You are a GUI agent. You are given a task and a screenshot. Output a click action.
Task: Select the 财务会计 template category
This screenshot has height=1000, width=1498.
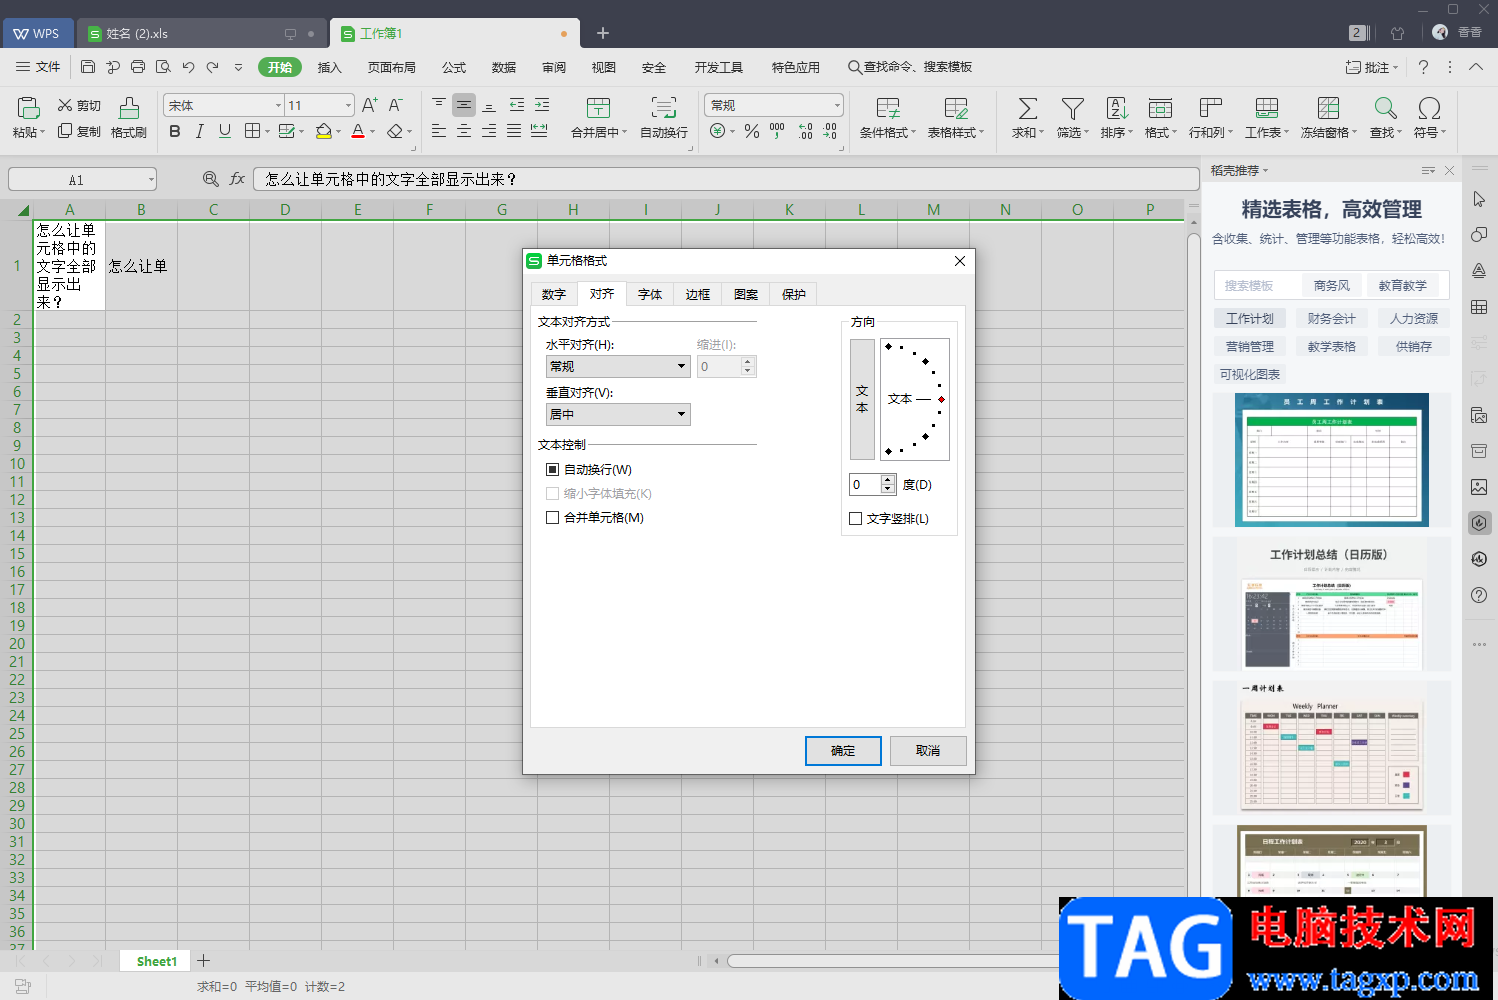[x=1332, y=318]
